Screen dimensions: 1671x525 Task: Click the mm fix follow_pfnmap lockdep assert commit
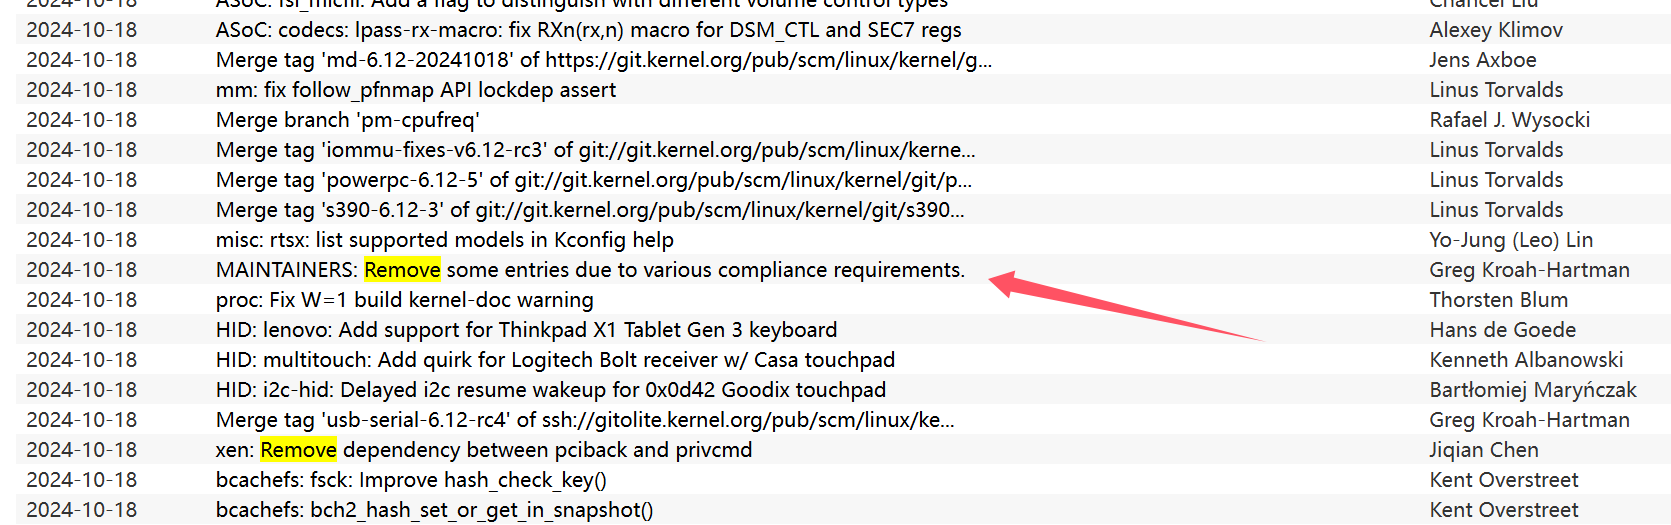click(x=416, y=90)
